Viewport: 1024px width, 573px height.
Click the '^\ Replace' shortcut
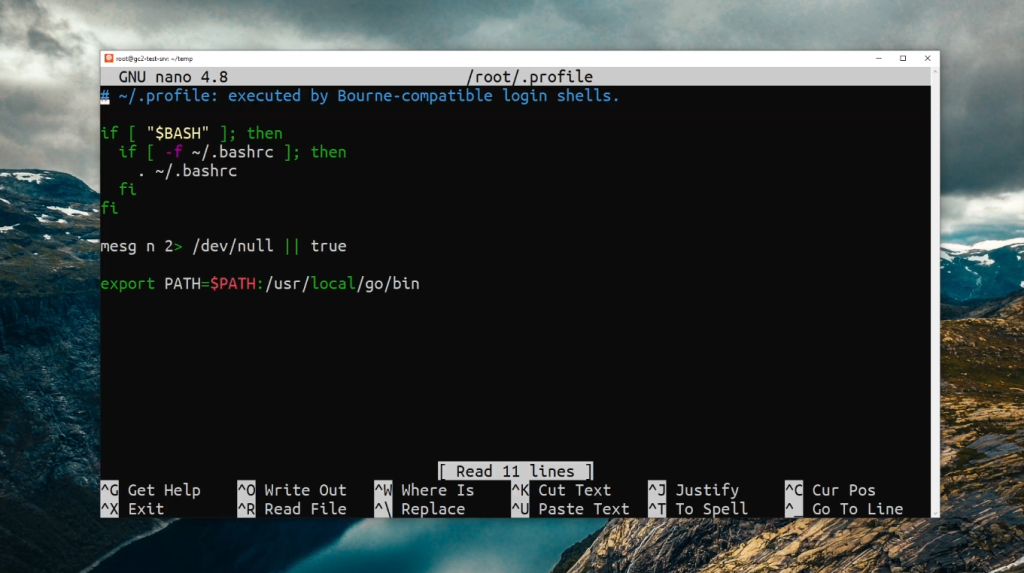tap(420, 509)
